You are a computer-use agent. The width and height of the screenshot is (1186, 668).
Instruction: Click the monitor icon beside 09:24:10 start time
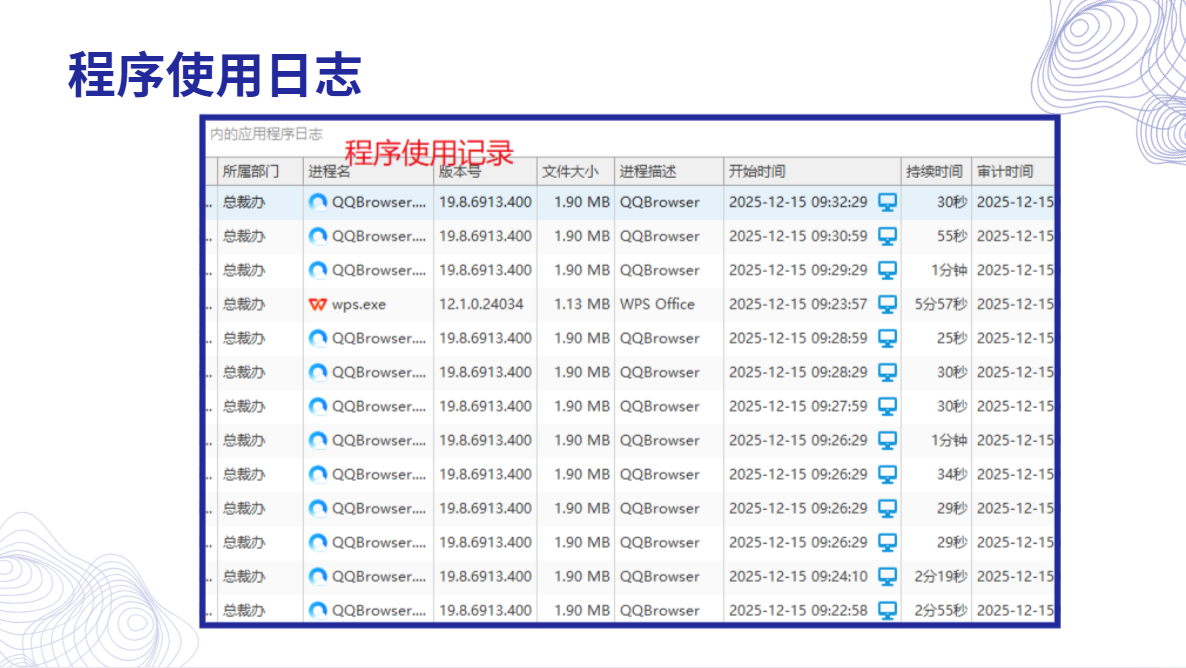coord(887,576)
